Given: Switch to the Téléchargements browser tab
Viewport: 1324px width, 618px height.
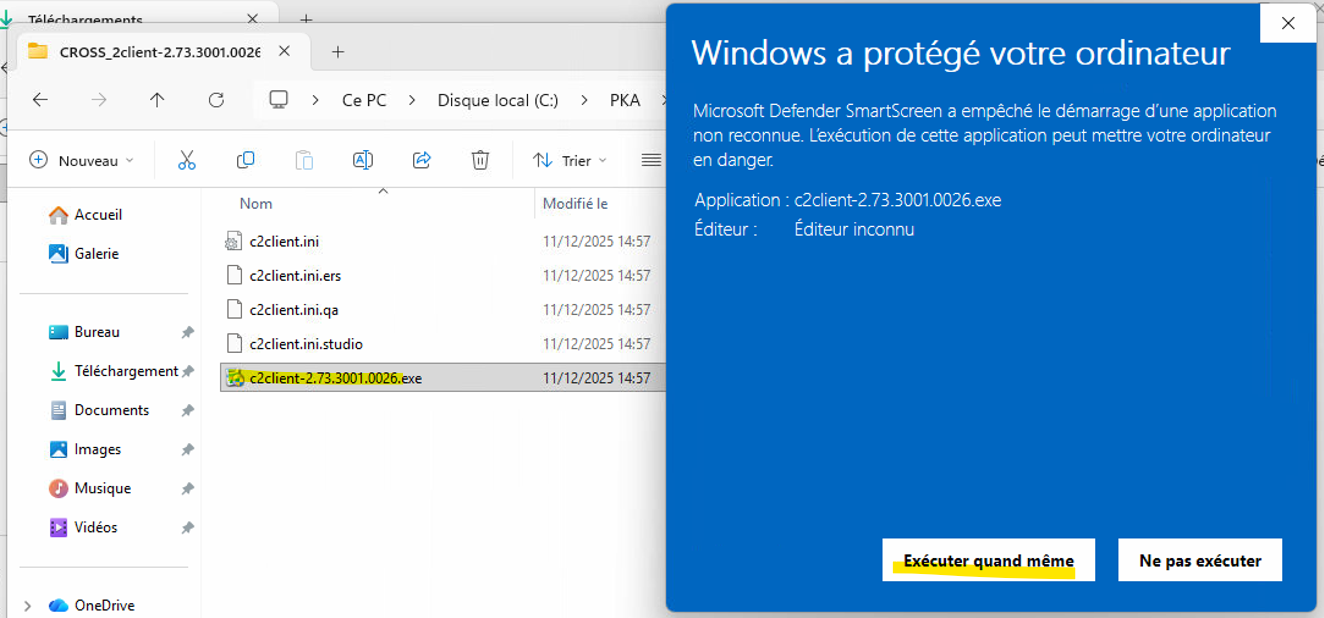Looking at the screenshot, I should coord(85,19).
